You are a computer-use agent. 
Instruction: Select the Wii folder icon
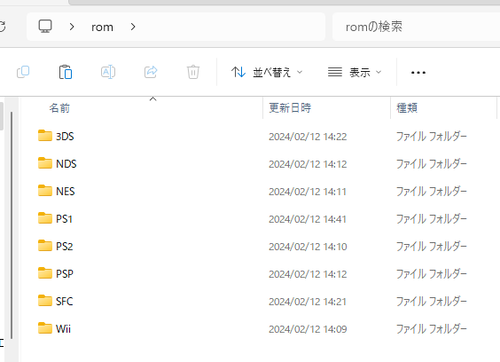click(x=45, y=328)
